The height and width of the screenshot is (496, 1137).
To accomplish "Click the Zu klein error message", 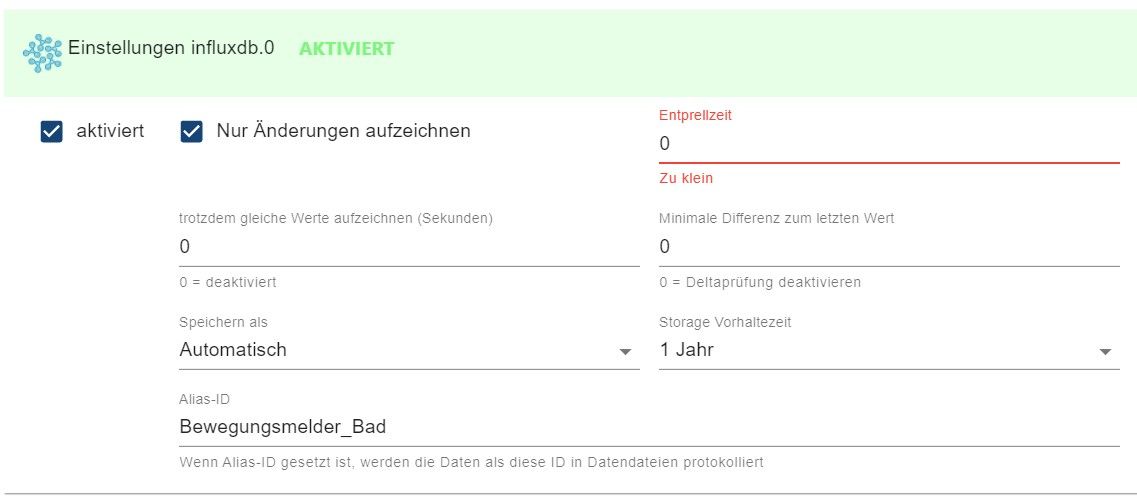I will coord(686,178).
